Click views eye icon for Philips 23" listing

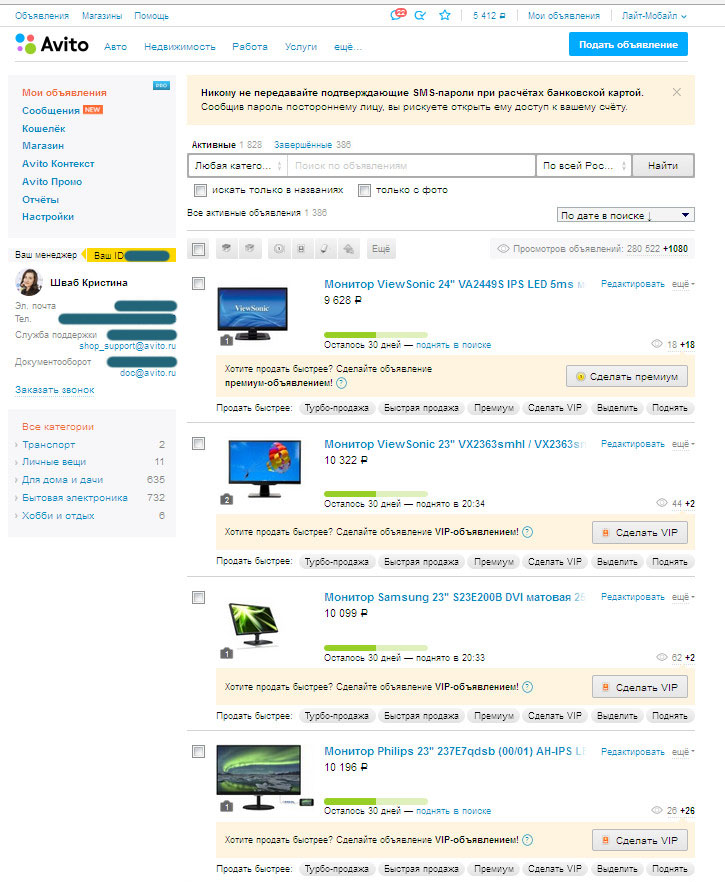[656, 811]
